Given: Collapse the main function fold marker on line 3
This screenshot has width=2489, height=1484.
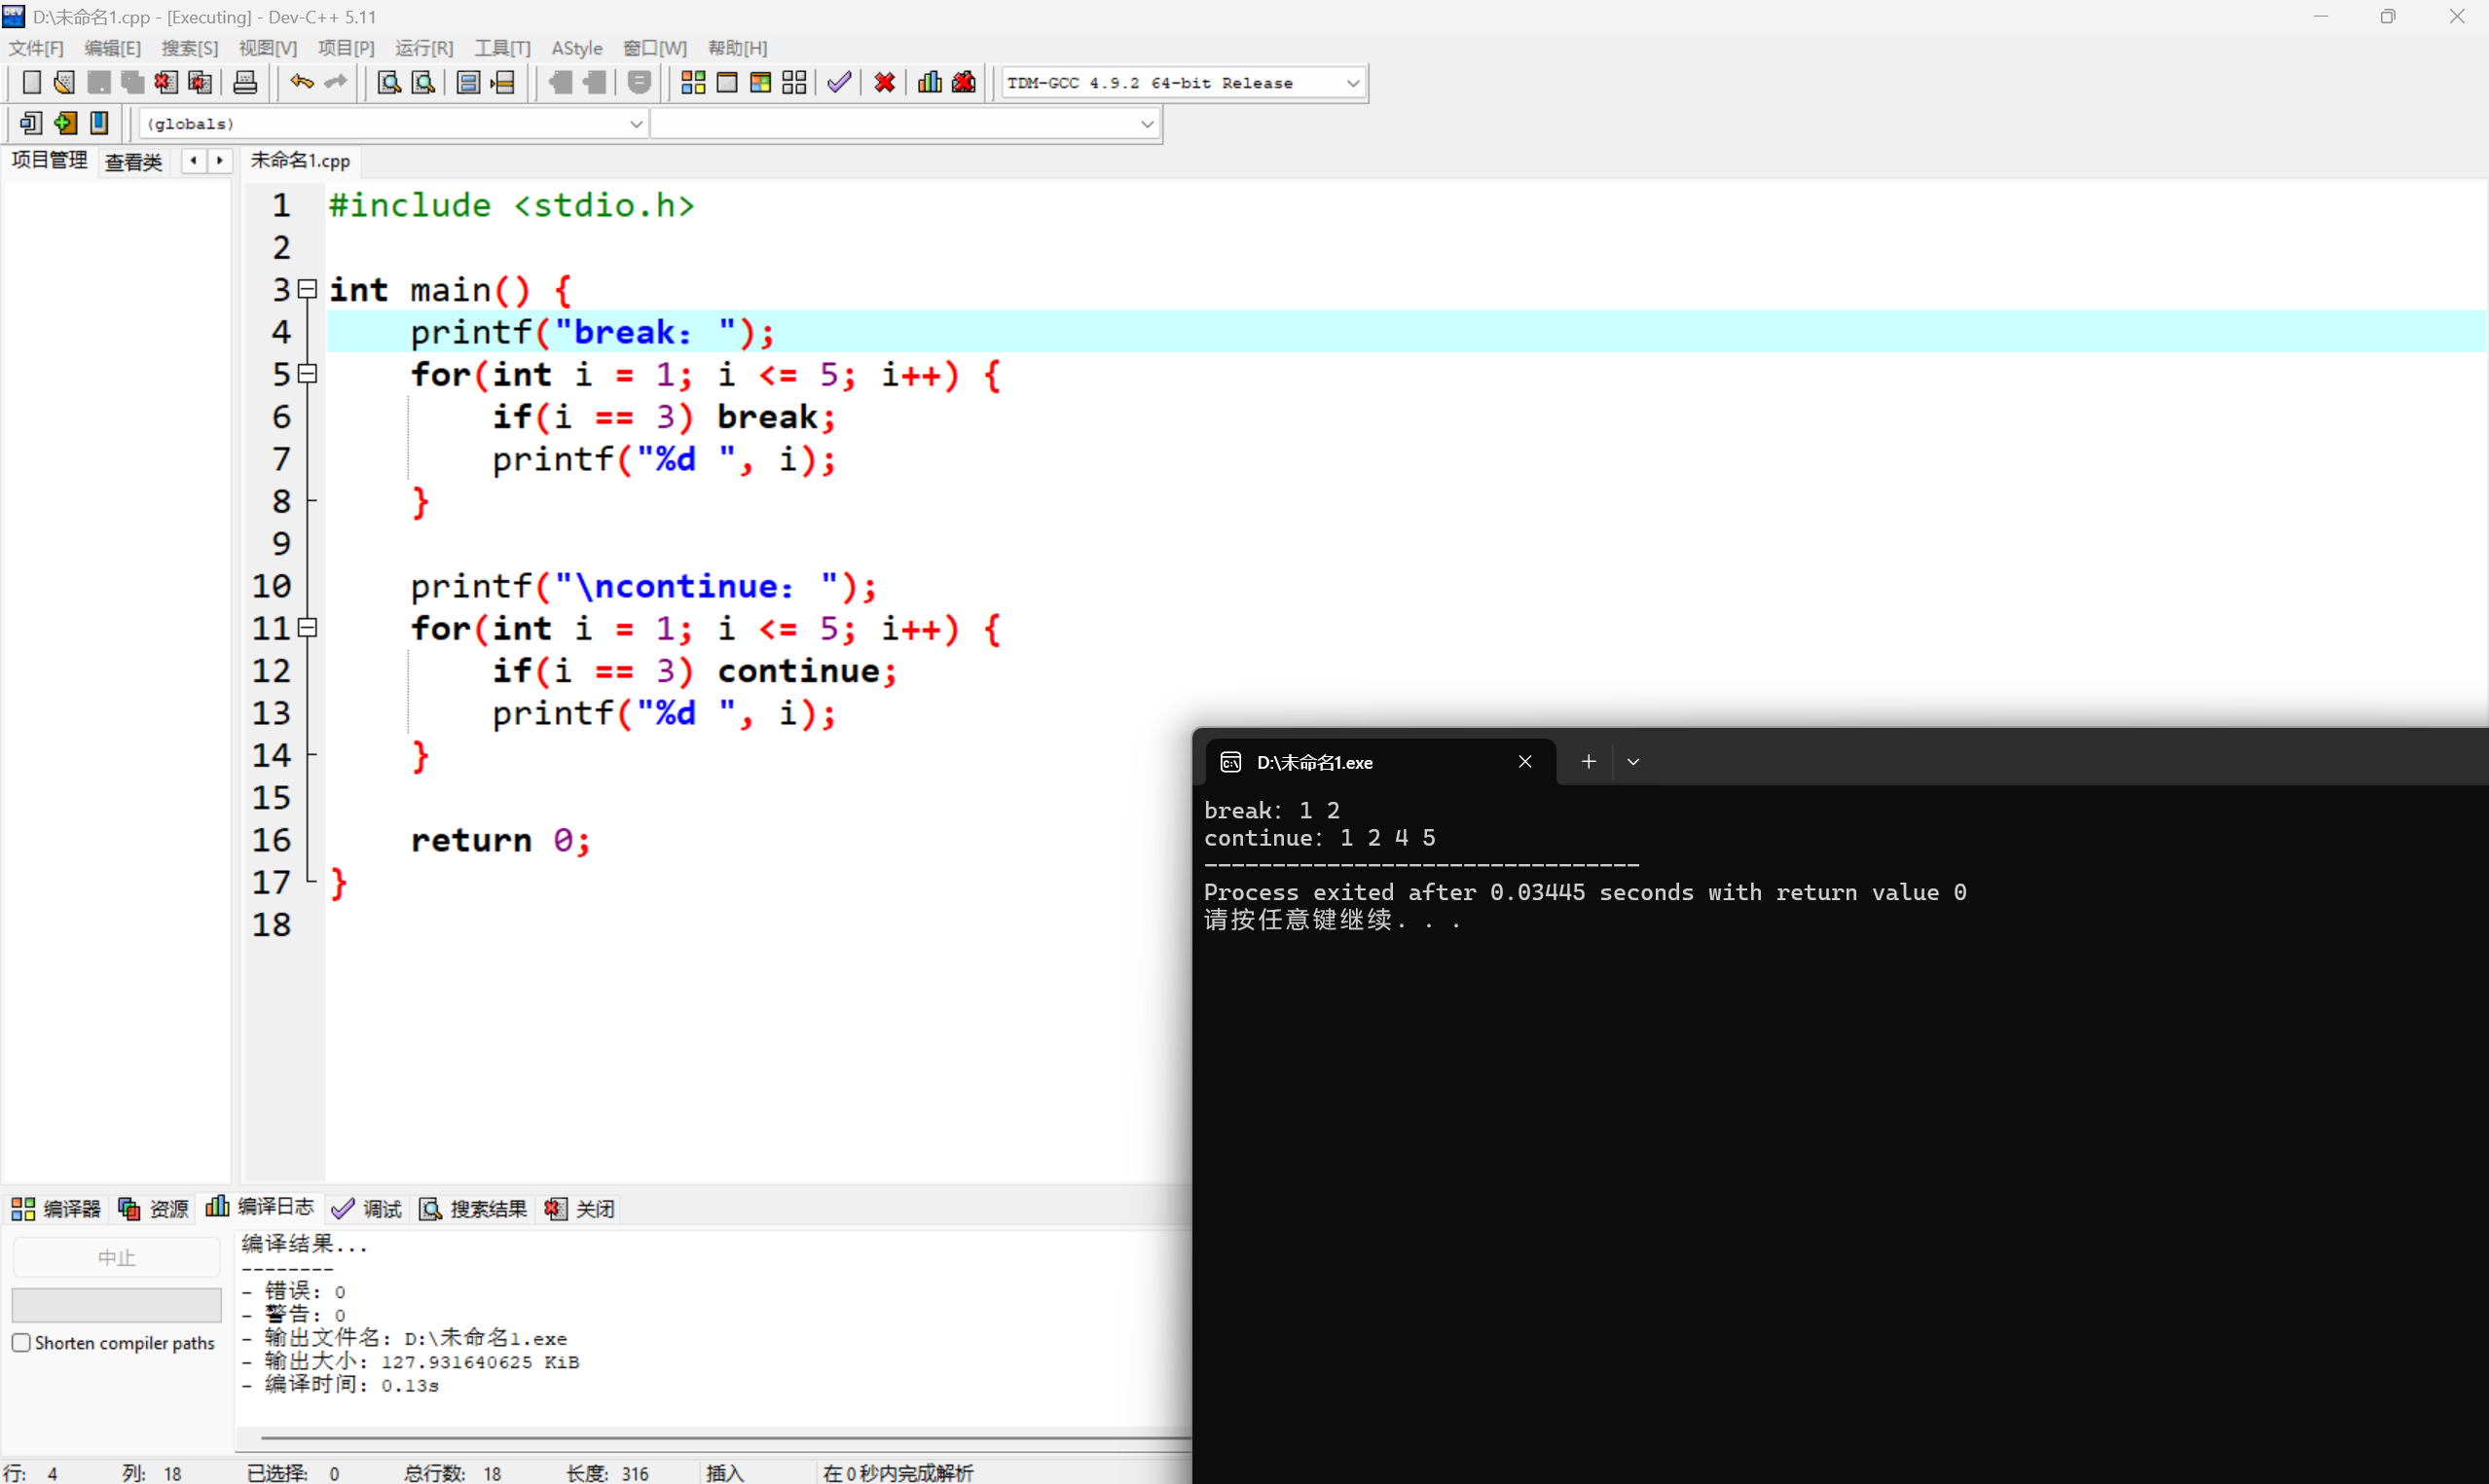Looking at the screenshot, I should pos(308,289).
